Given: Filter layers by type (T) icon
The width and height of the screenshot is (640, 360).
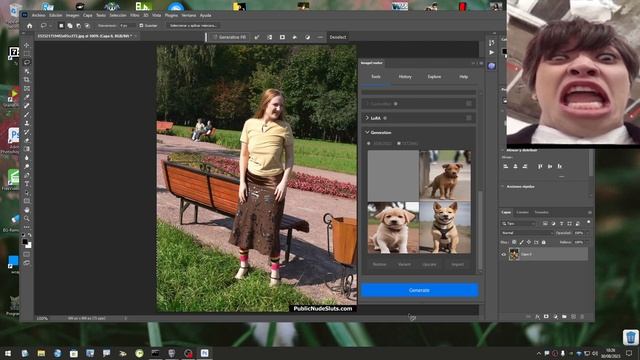Looking at the screenshot, I should tap(562, 223).
